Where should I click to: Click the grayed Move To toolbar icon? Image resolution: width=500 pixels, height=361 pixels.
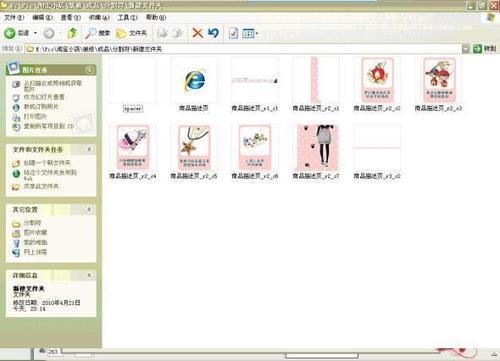(x=163, y=33)
